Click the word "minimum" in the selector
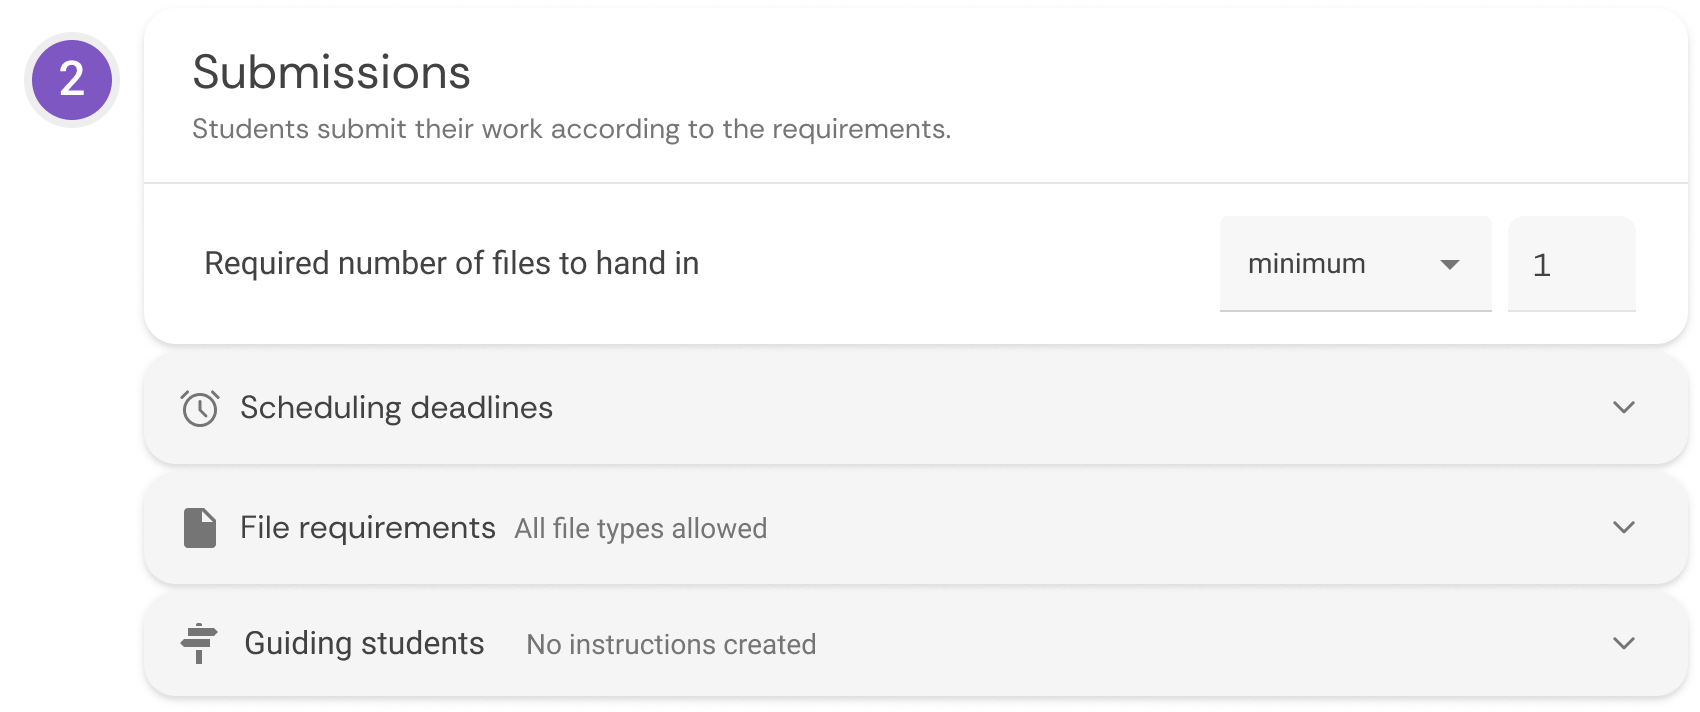The width and height of the screenshot is (1700, 712). coord(1306,264)
